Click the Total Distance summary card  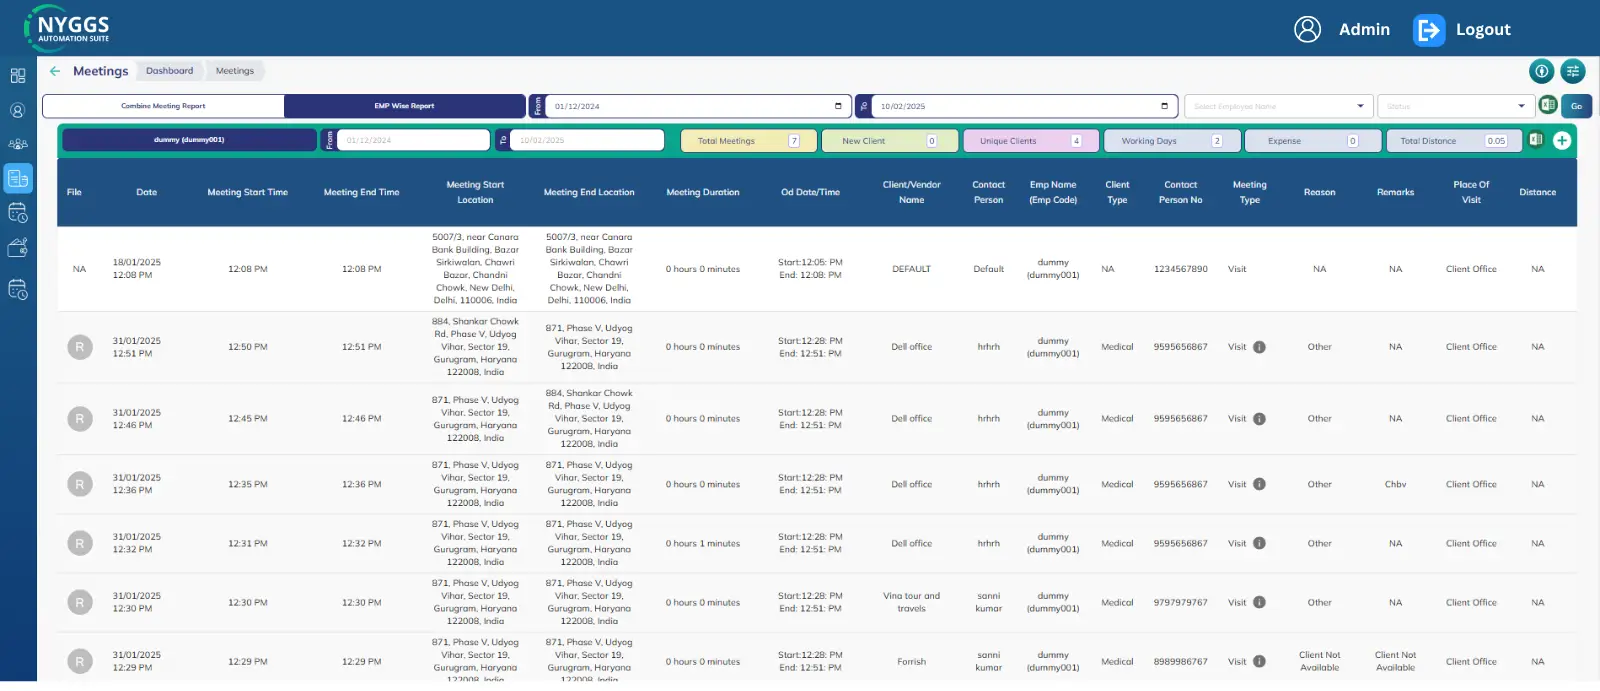click(x=1454, y=141)
